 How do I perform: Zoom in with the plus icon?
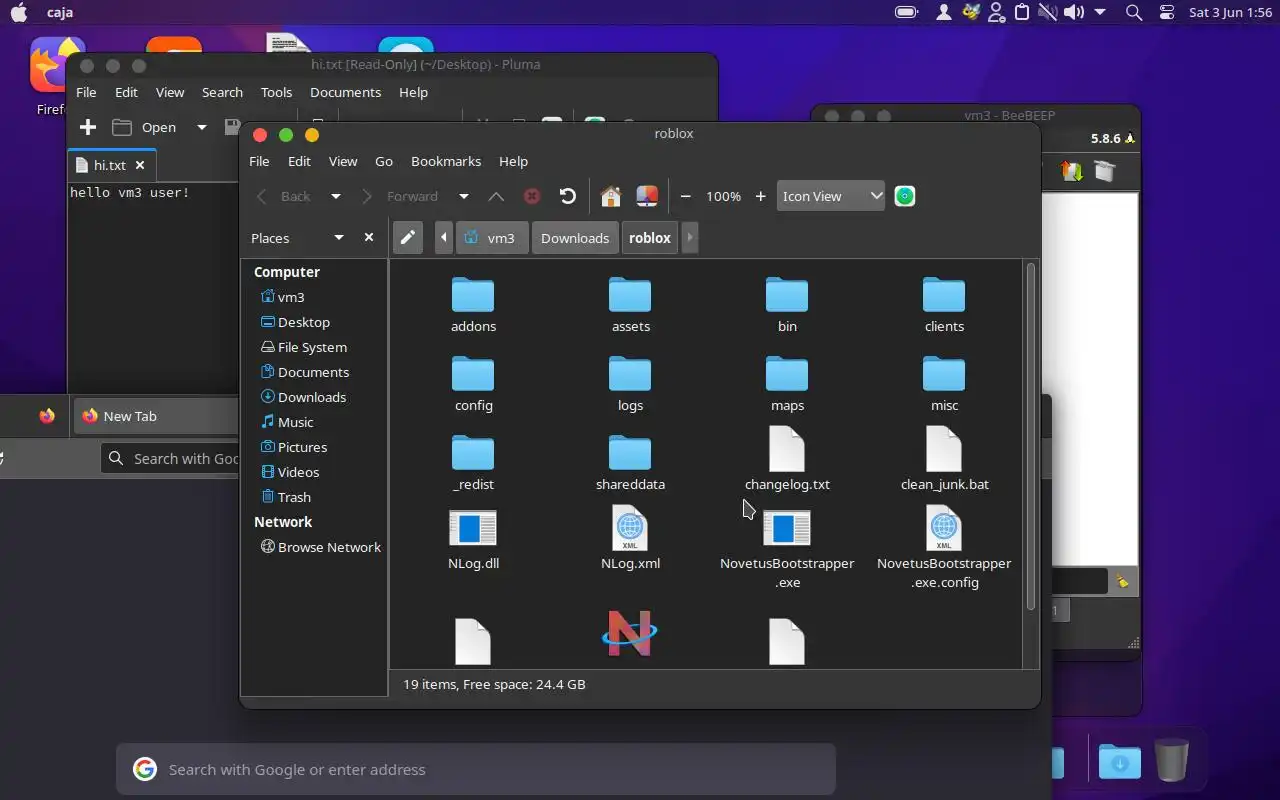[x=760, y=196]
